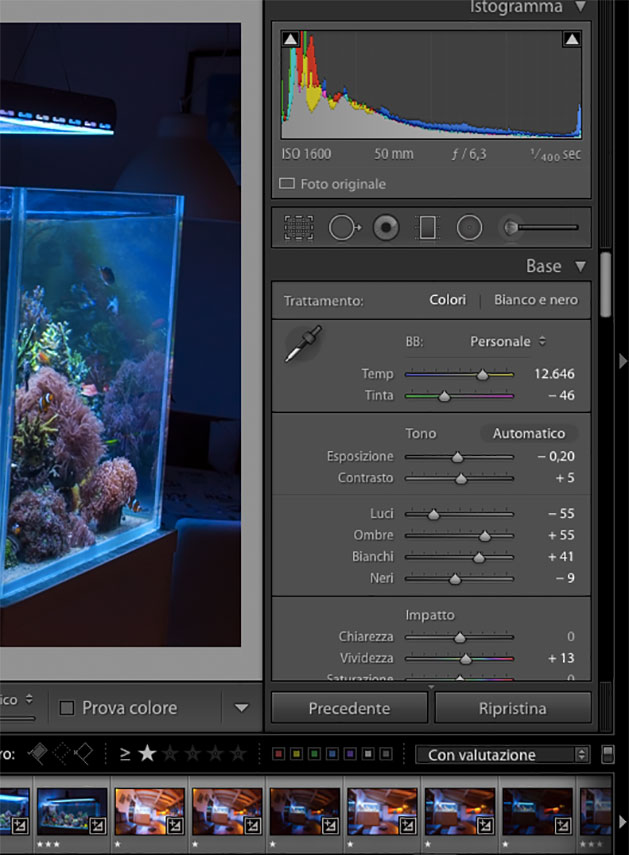629x855 pixels.
Task: Click the Tinta value -46
Action: [x=561, y=395]
